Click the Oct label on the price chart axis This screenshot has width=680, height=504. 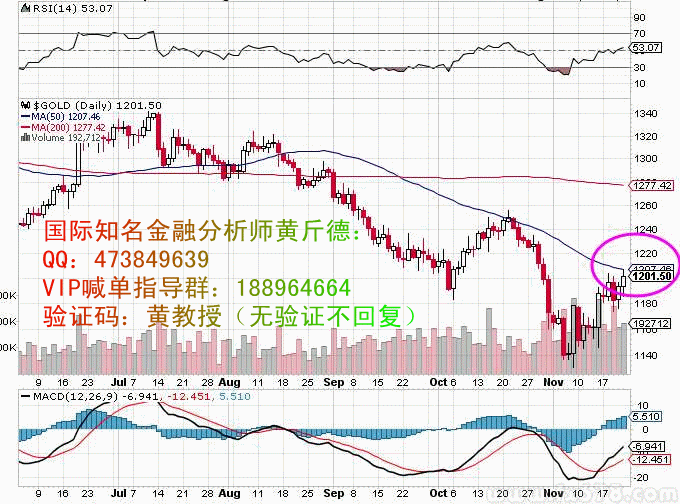[439, 381]
